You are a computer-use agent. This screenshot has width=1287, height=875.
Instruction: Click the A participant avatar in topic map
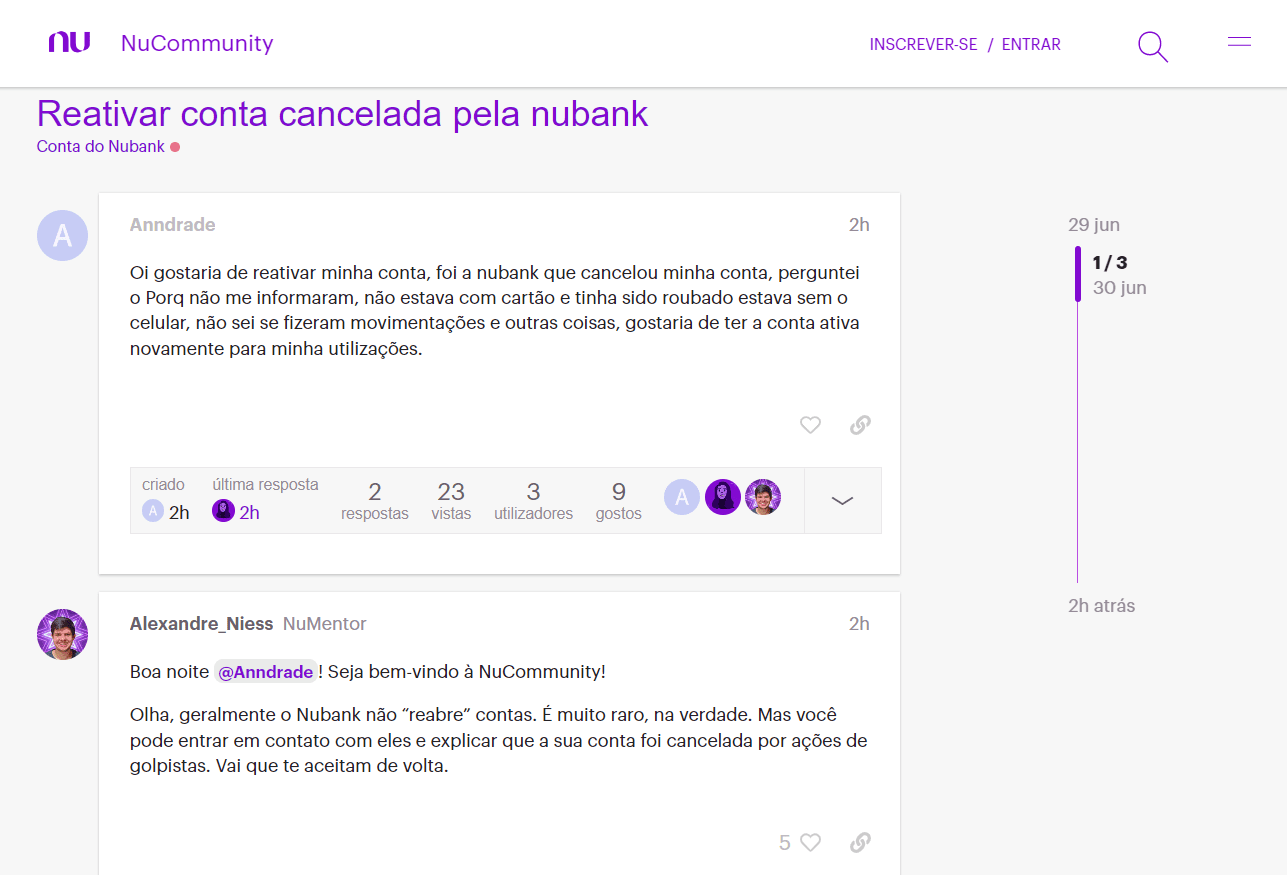click(x=682, y=497)
